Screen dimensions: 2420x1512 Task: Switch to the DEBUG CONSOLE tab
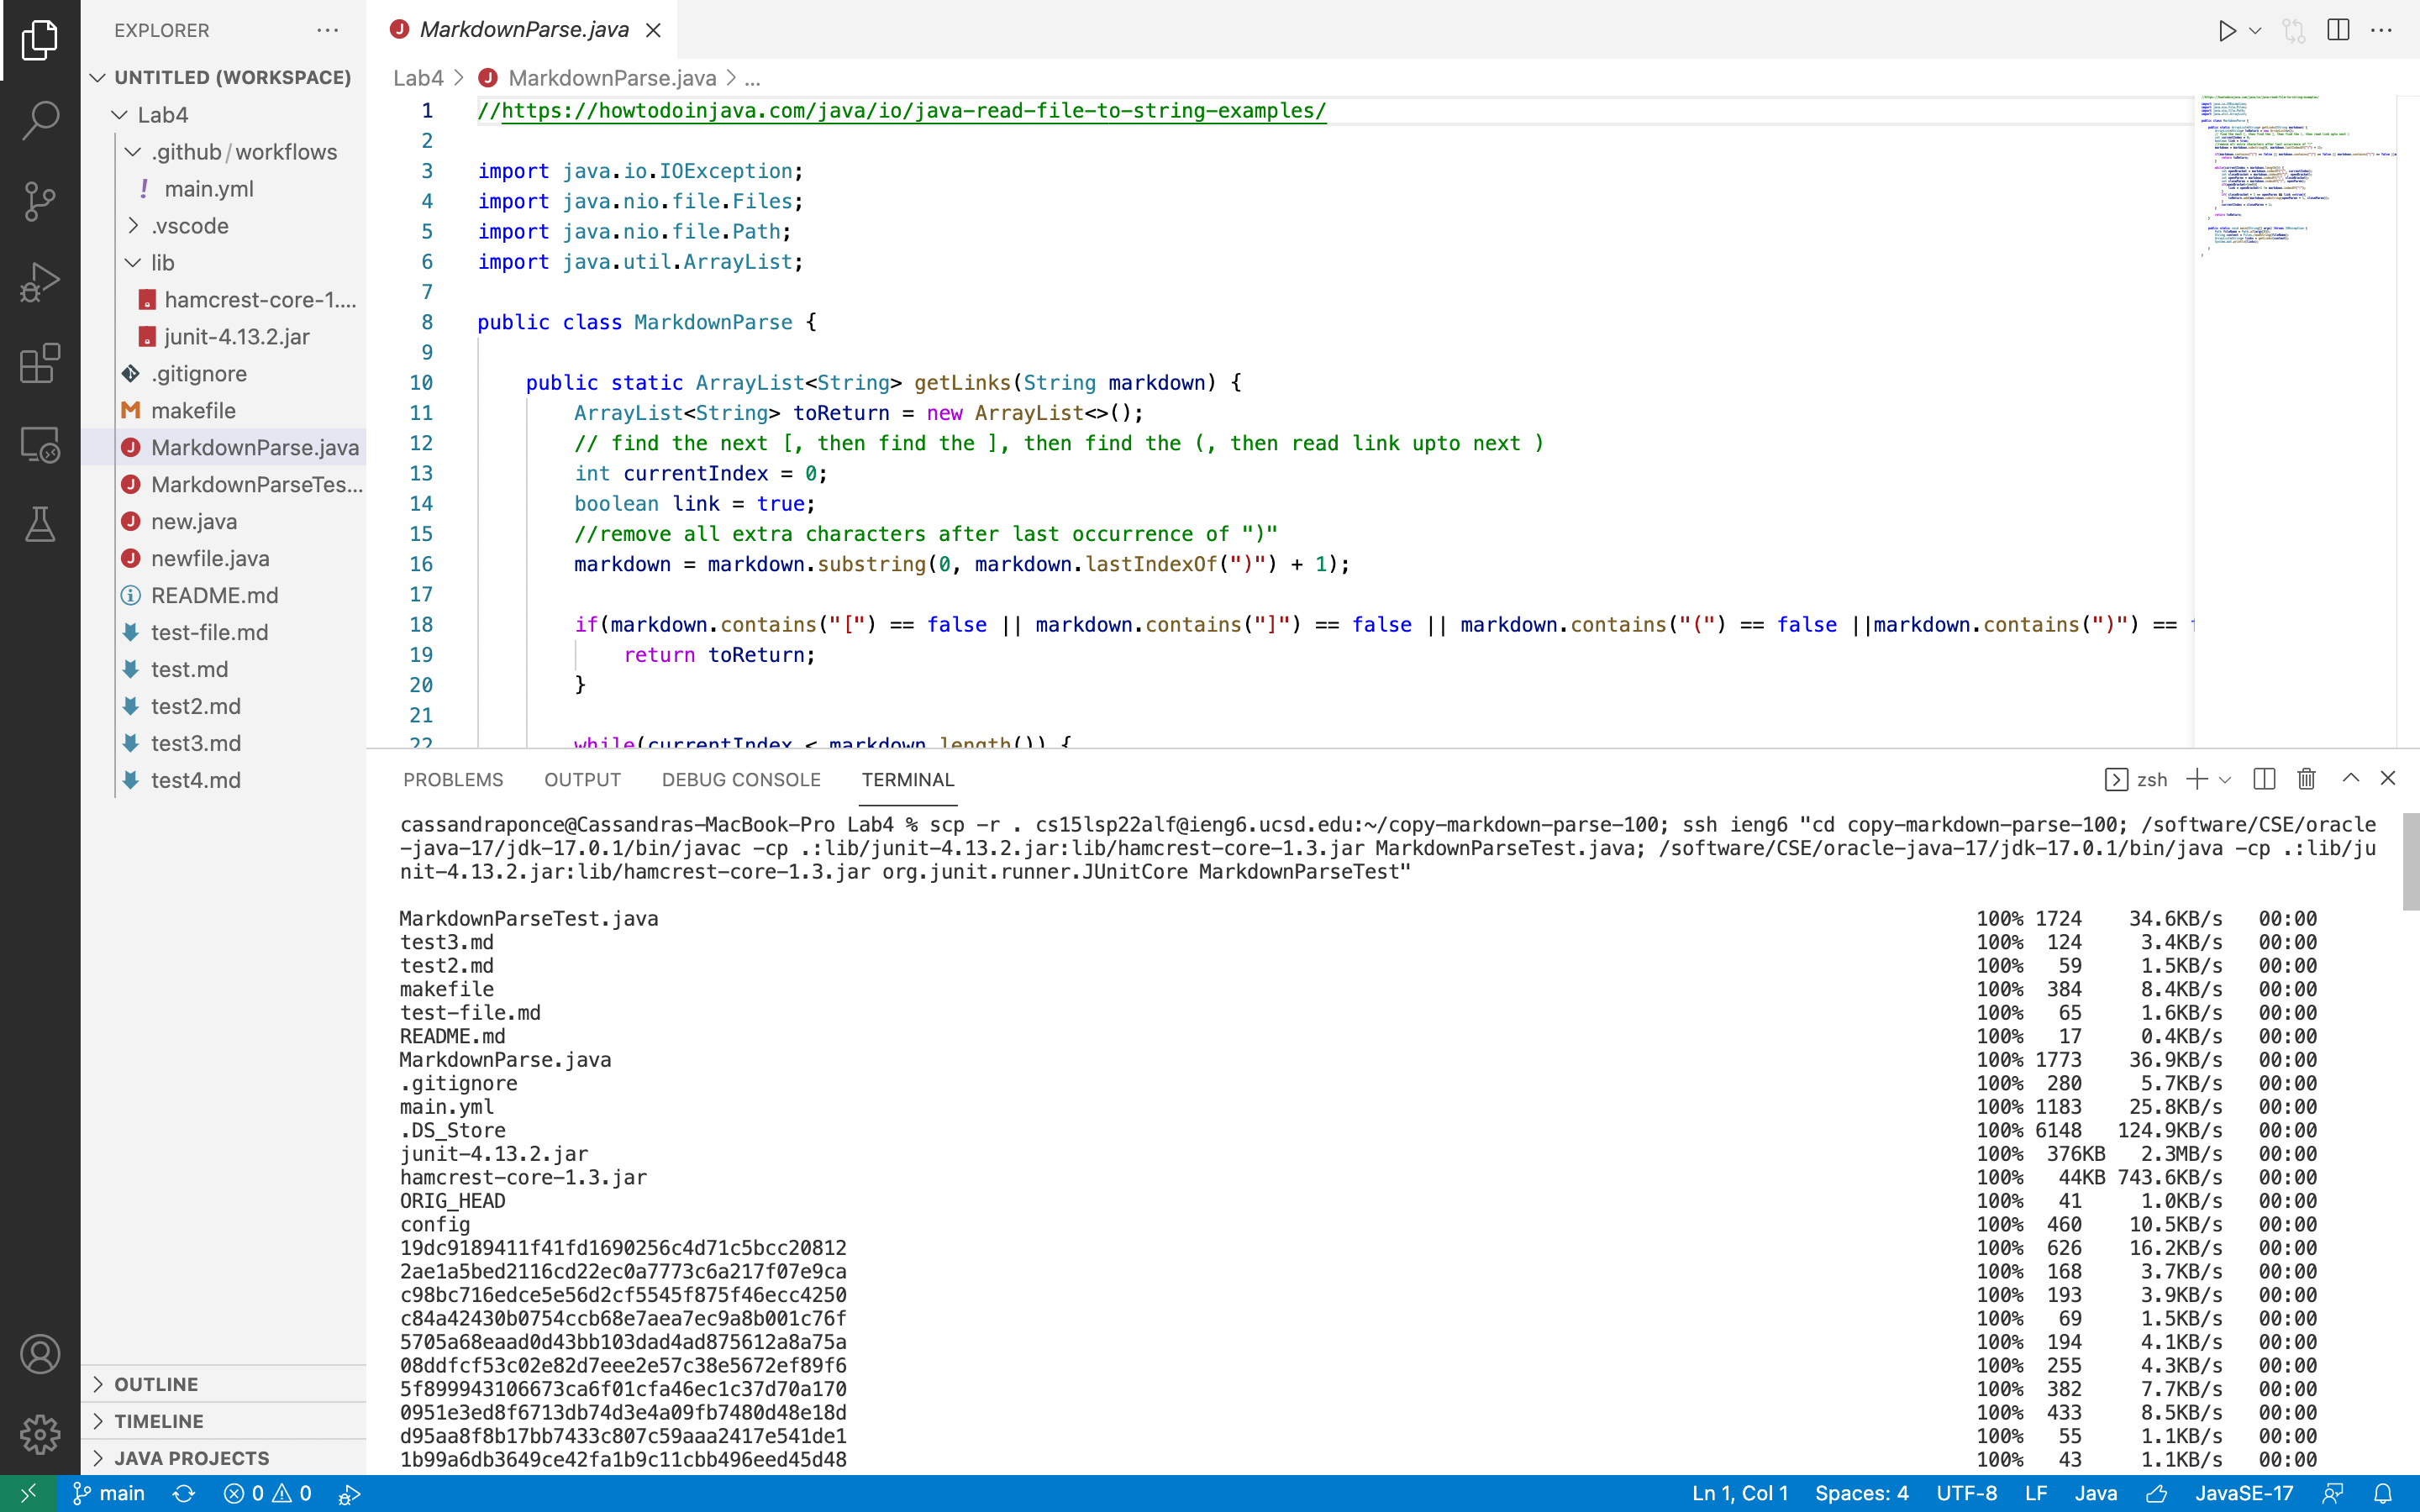tap(741, 779)
